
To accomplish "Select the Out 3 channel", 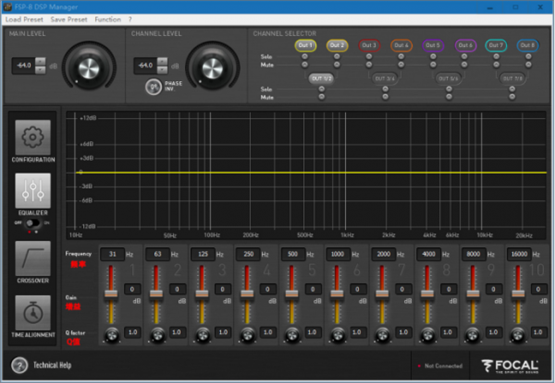I will tap(369, 45).
